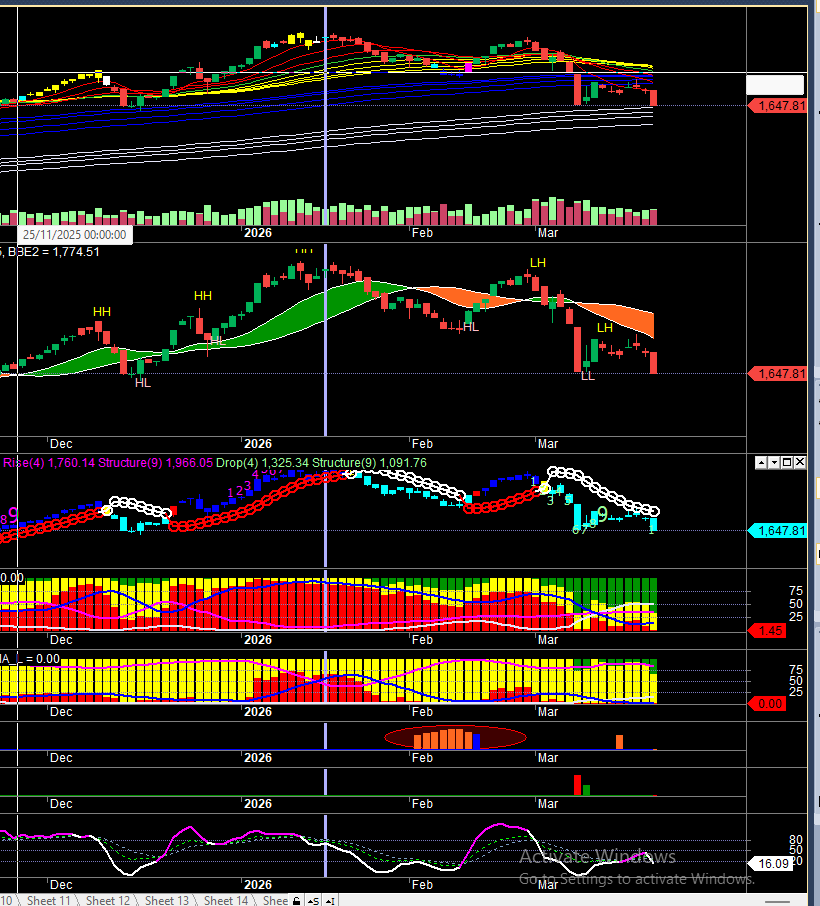Switch to the Sheet 14 tab
The width and height of the screenshot is (820, 906).
click(x=226, y=900)
